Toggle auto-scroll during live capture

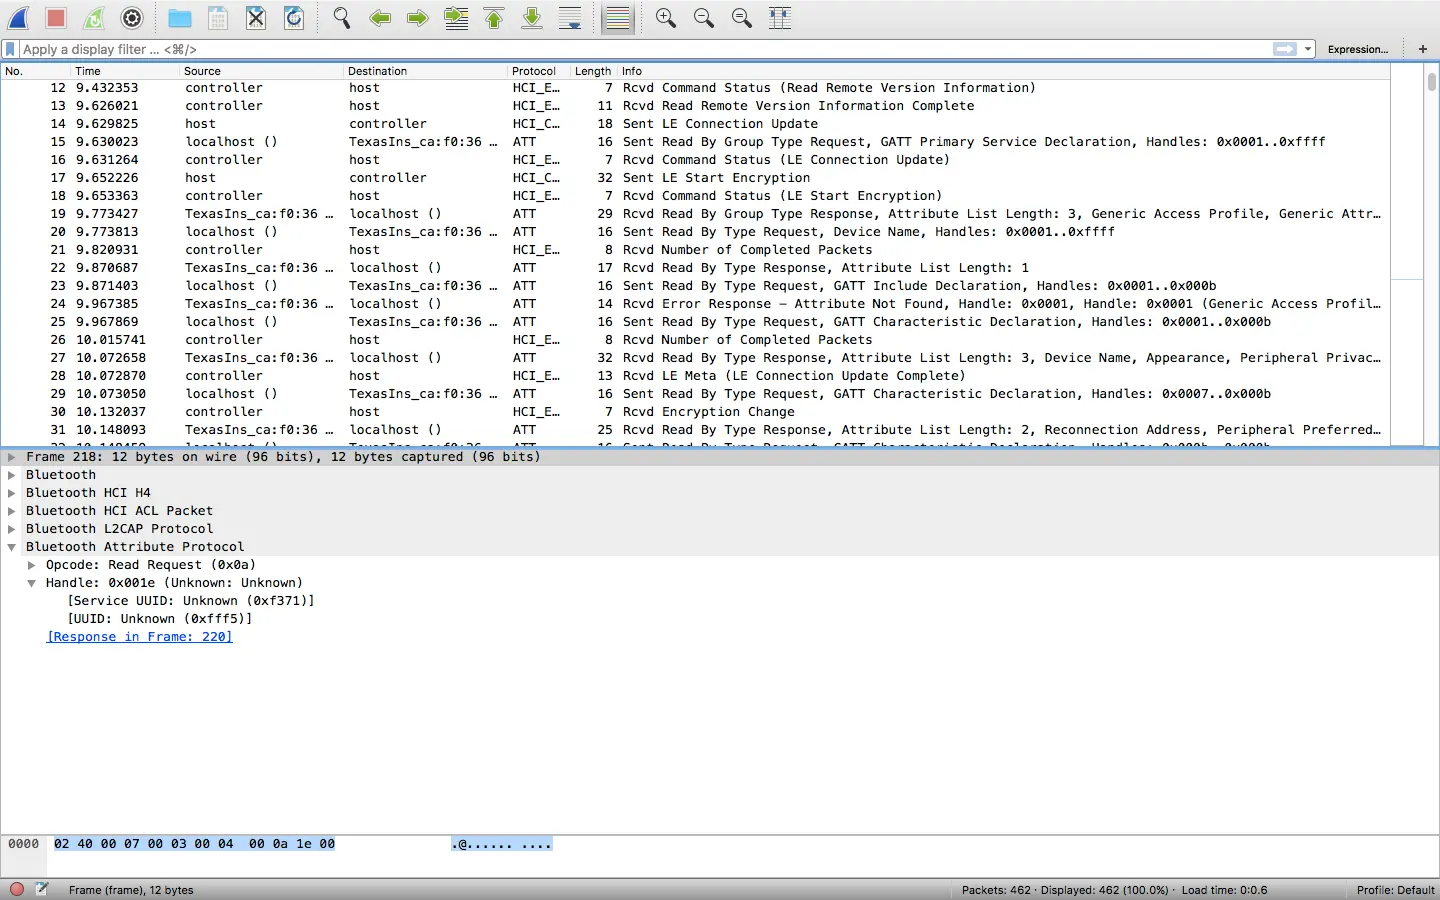pyautogui.click(x=570, y=18)
